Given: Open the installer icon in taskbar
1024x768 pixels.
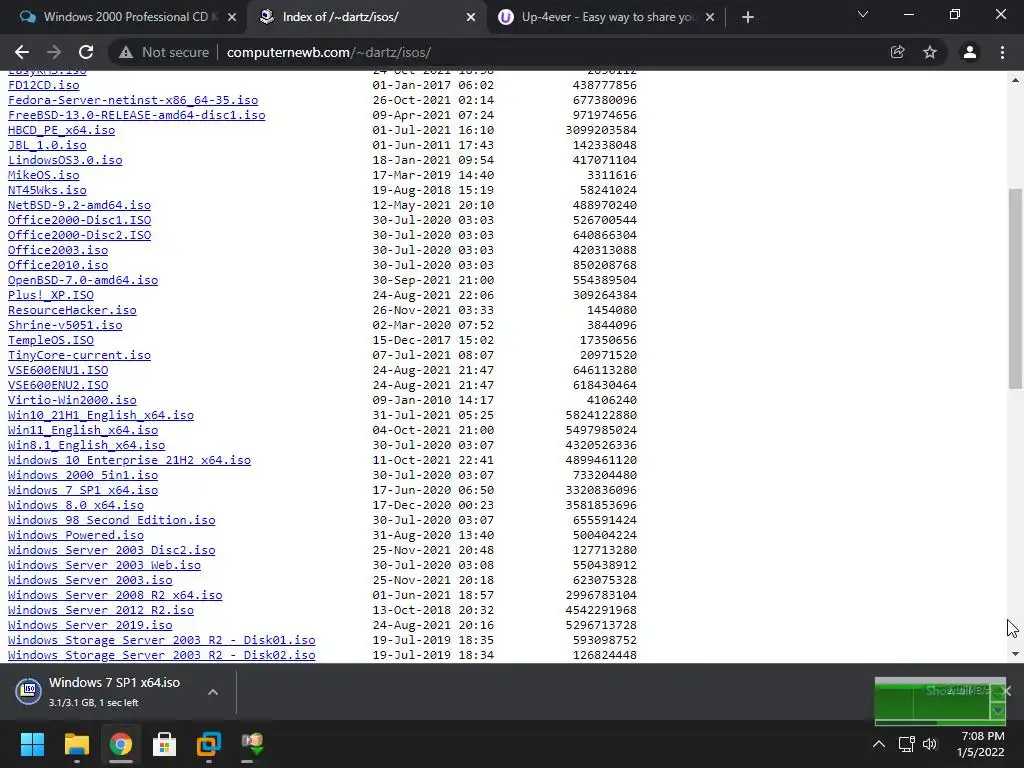Looking at the screenshot, I should click(x=252, y=744).
